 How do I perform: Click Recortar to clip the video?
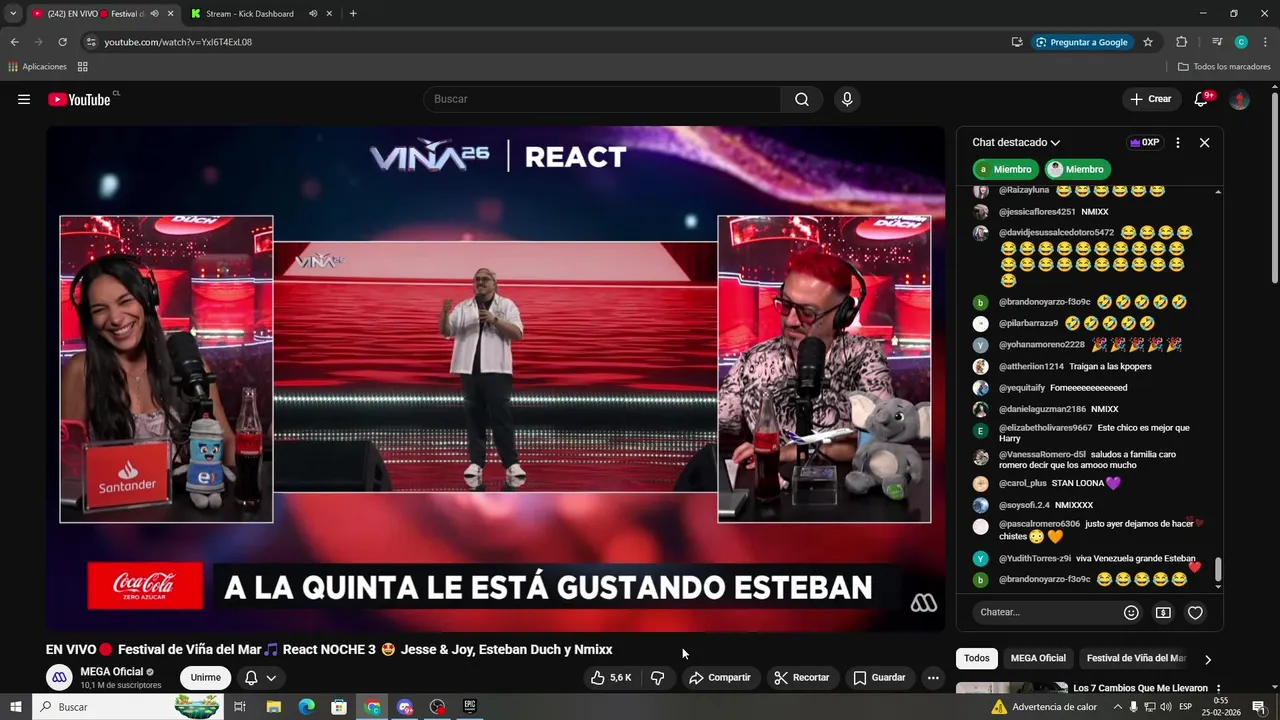[x=802, y=677]
